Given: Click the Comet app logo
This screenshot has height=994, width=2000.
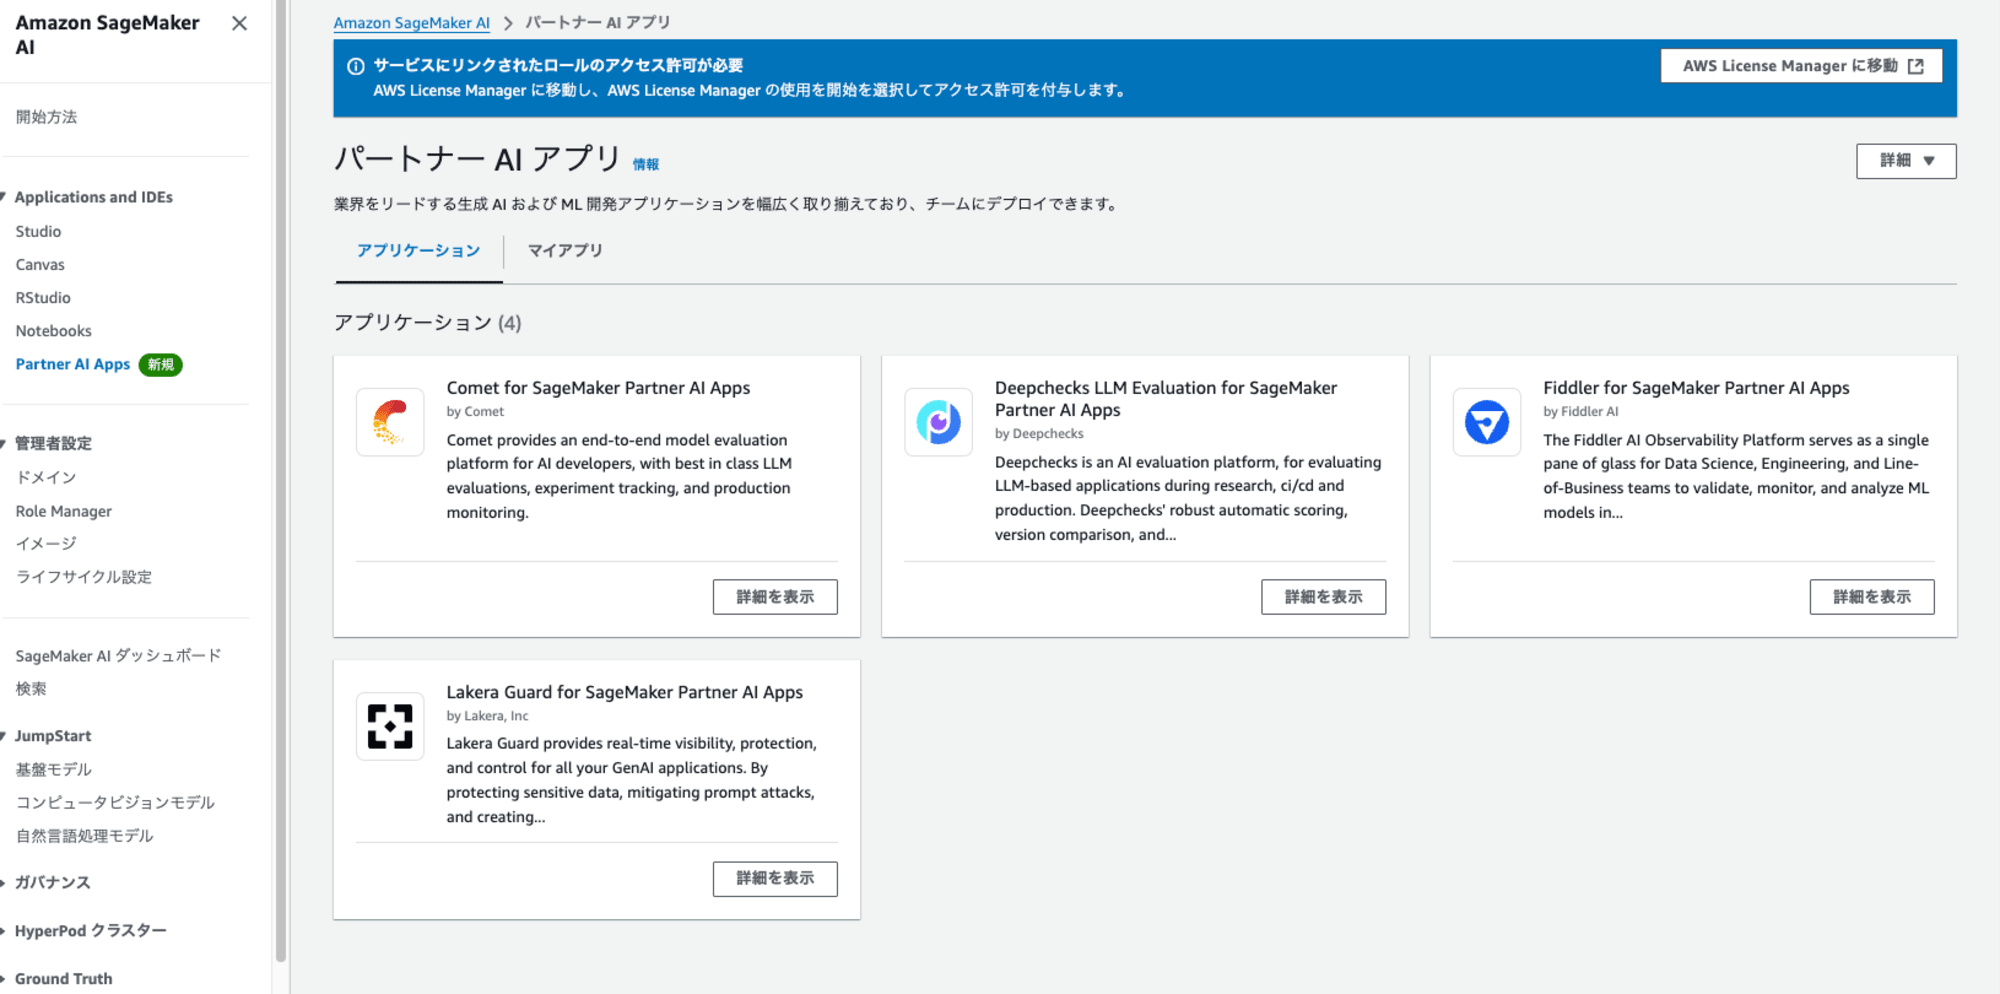Looking at the screenshot, I should [390, 422].
